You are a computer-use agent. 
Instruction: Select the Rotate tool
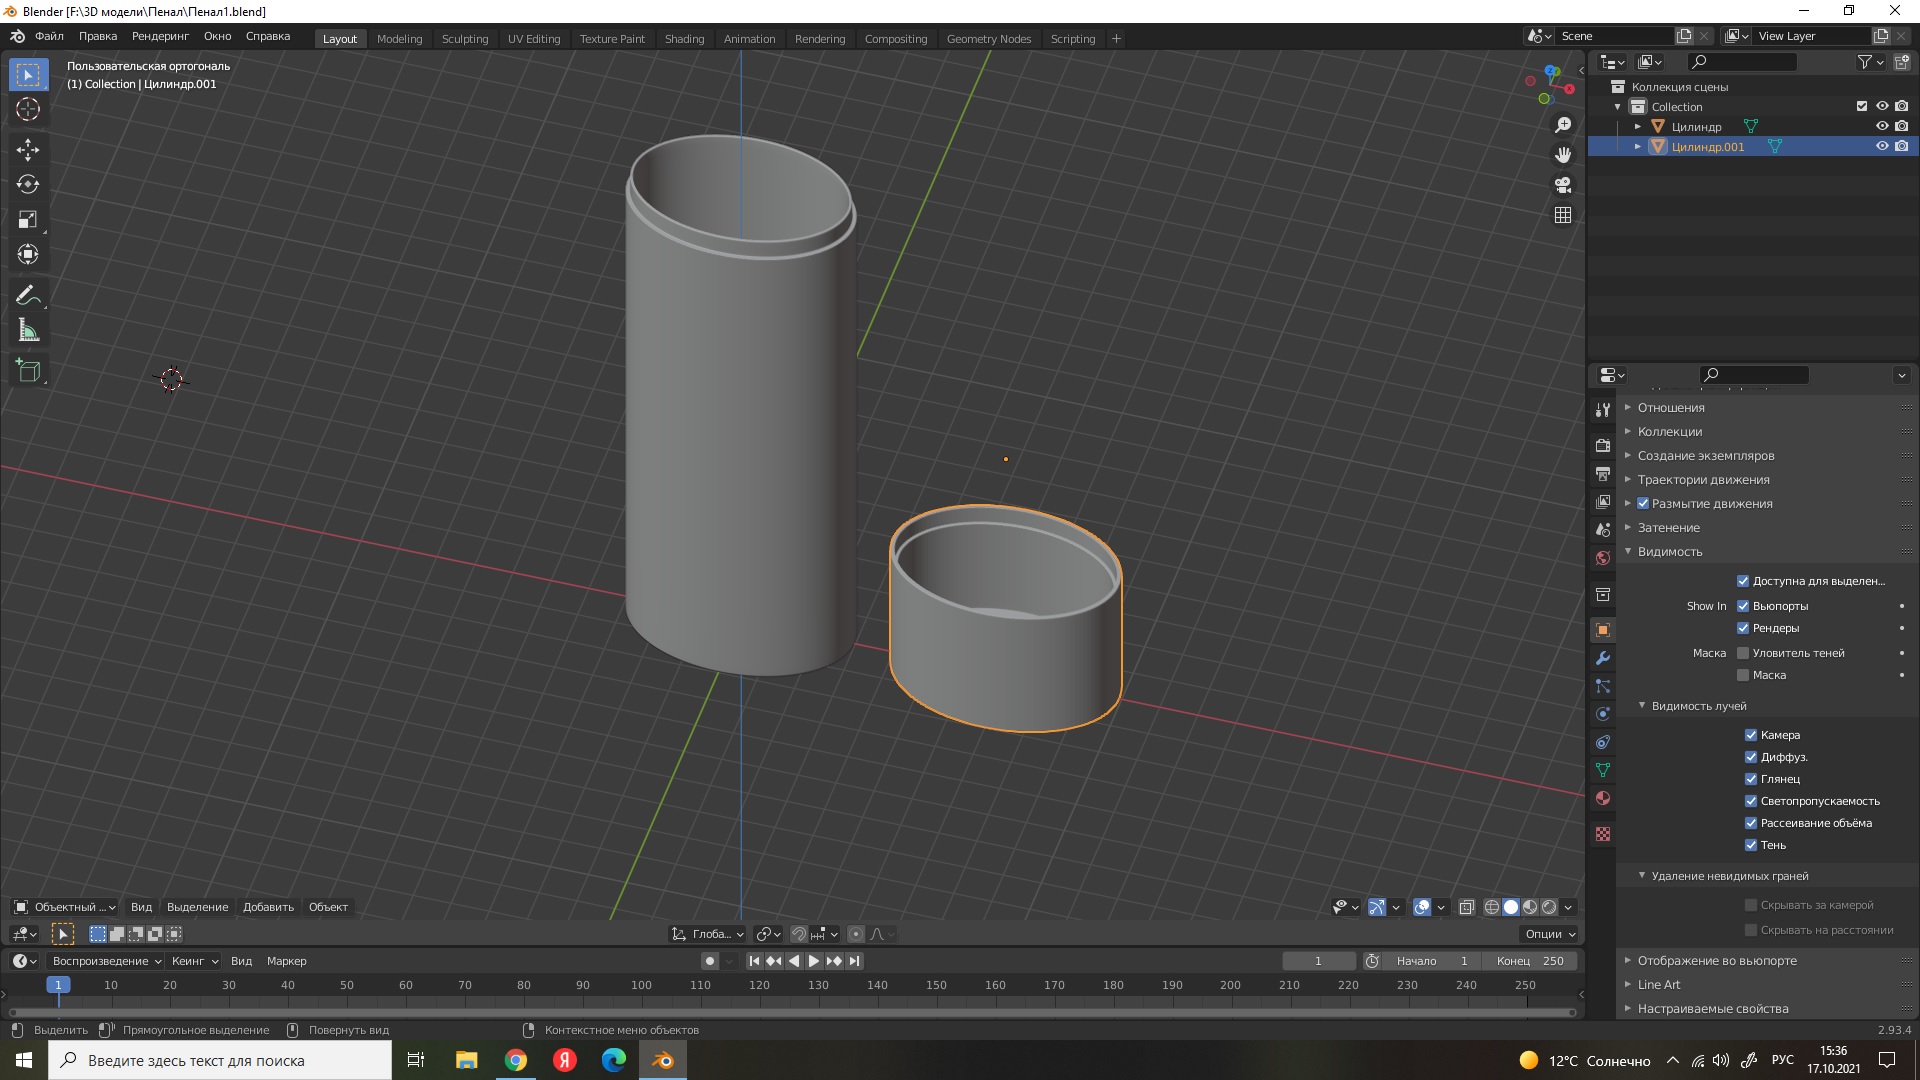pyautogui.click(x=28, y=185)
